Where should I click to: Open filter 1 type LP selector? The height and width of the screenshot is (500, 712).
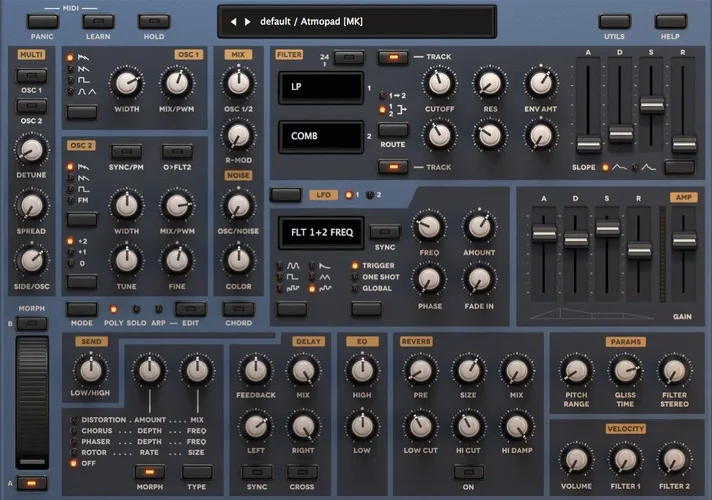[x=321, y=87]
